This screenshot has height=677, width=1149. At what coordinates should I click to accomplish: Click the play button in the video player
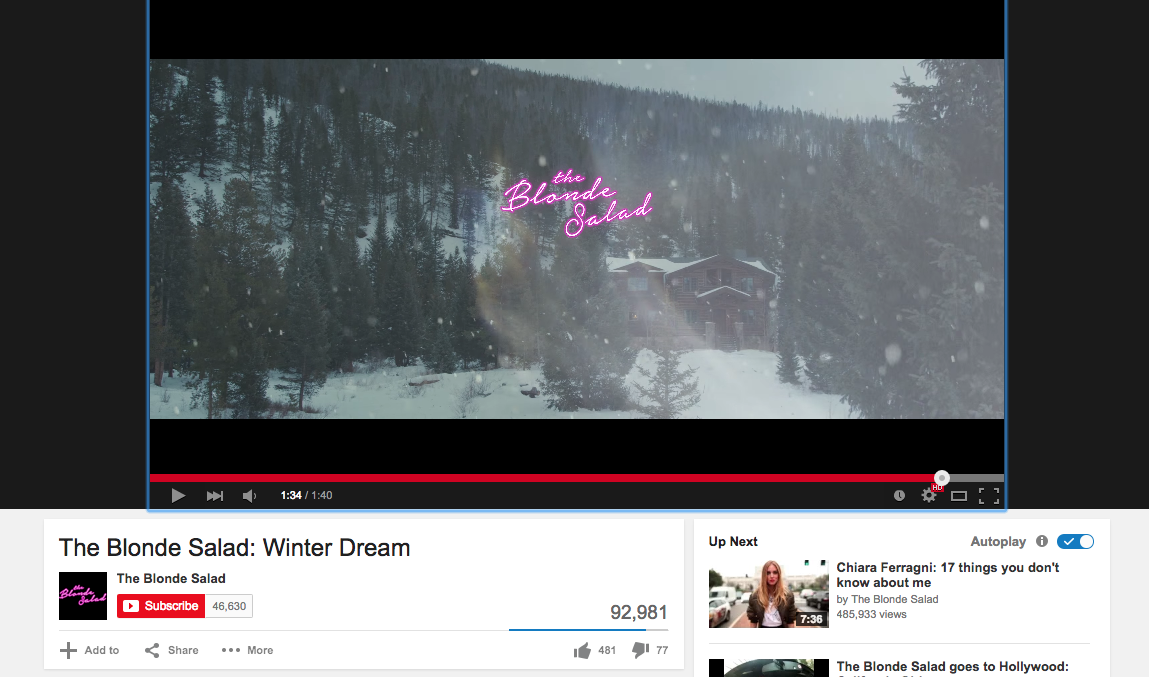178,496
